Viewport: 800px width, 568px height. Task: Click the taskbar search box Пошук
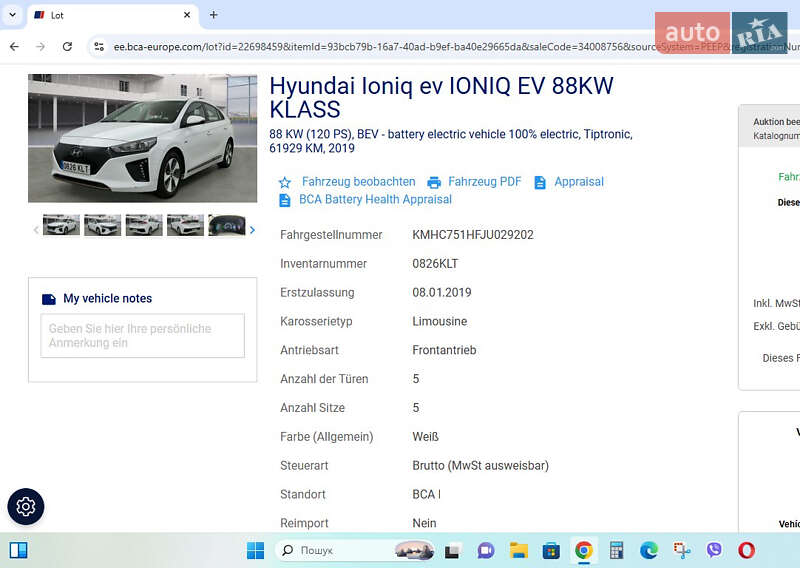click(x=356, y=550)
